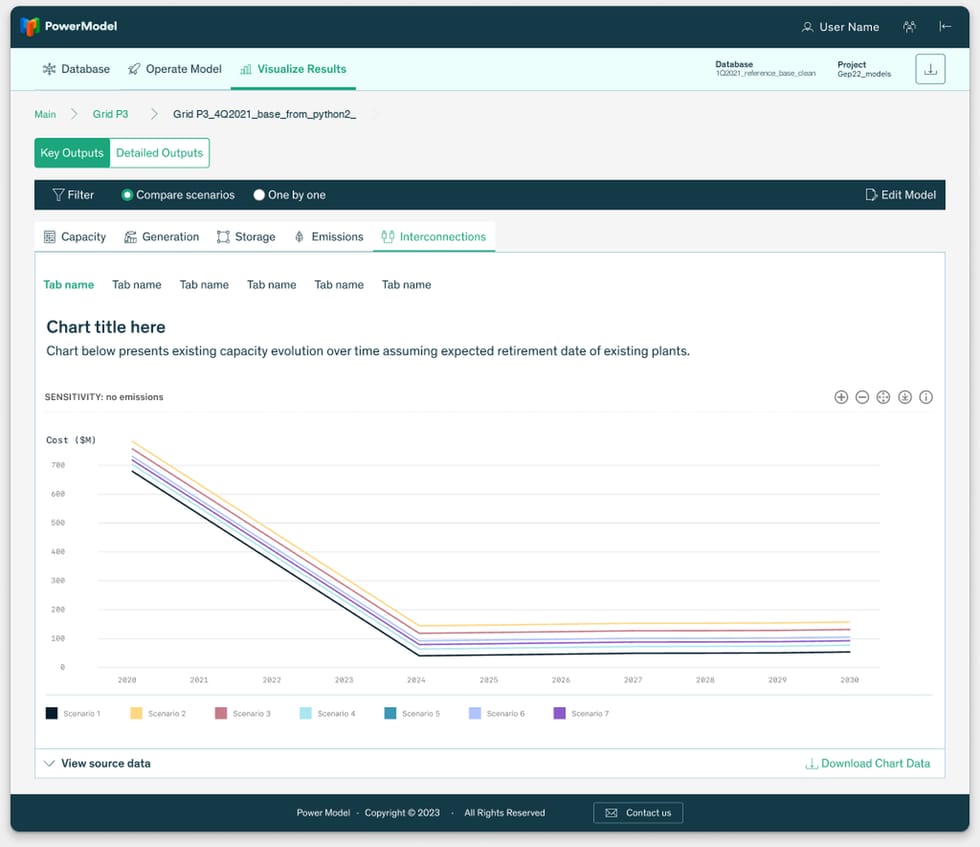Switch to the Operate Model tab
The width and height of the screenshot is (980, 847).
pos(175,69)
